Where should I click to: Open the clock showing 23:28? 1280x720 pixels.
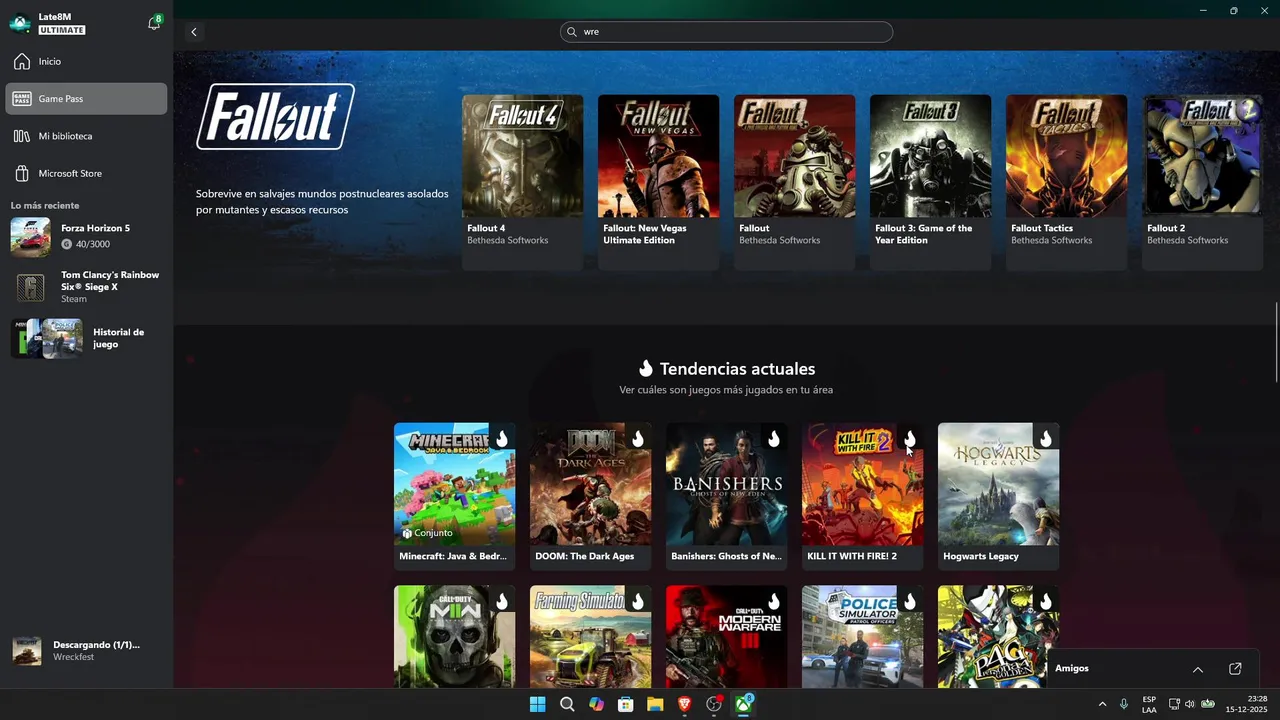[1248, 704]
